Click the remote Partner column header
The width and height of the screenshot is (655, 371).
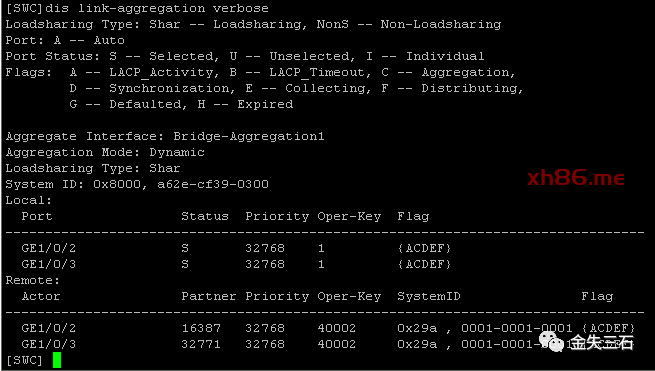(x=208, y=296)
